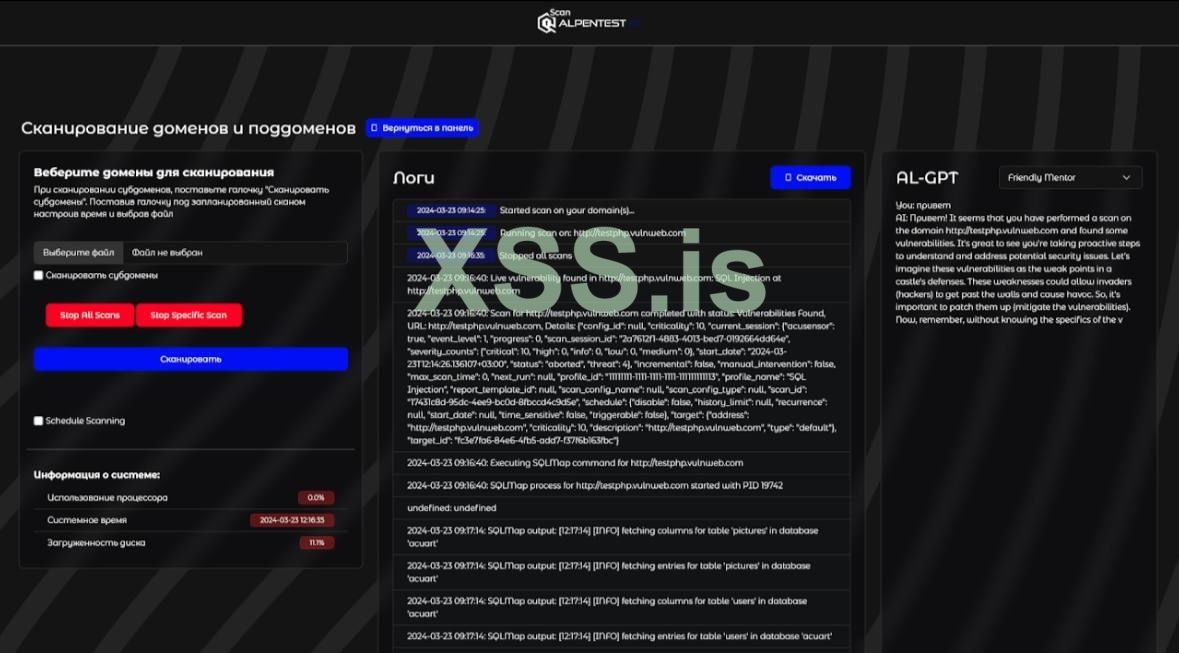Click the Логи panel heading
This screenshot has width=1179, height=653.
(x=414, y=178)
